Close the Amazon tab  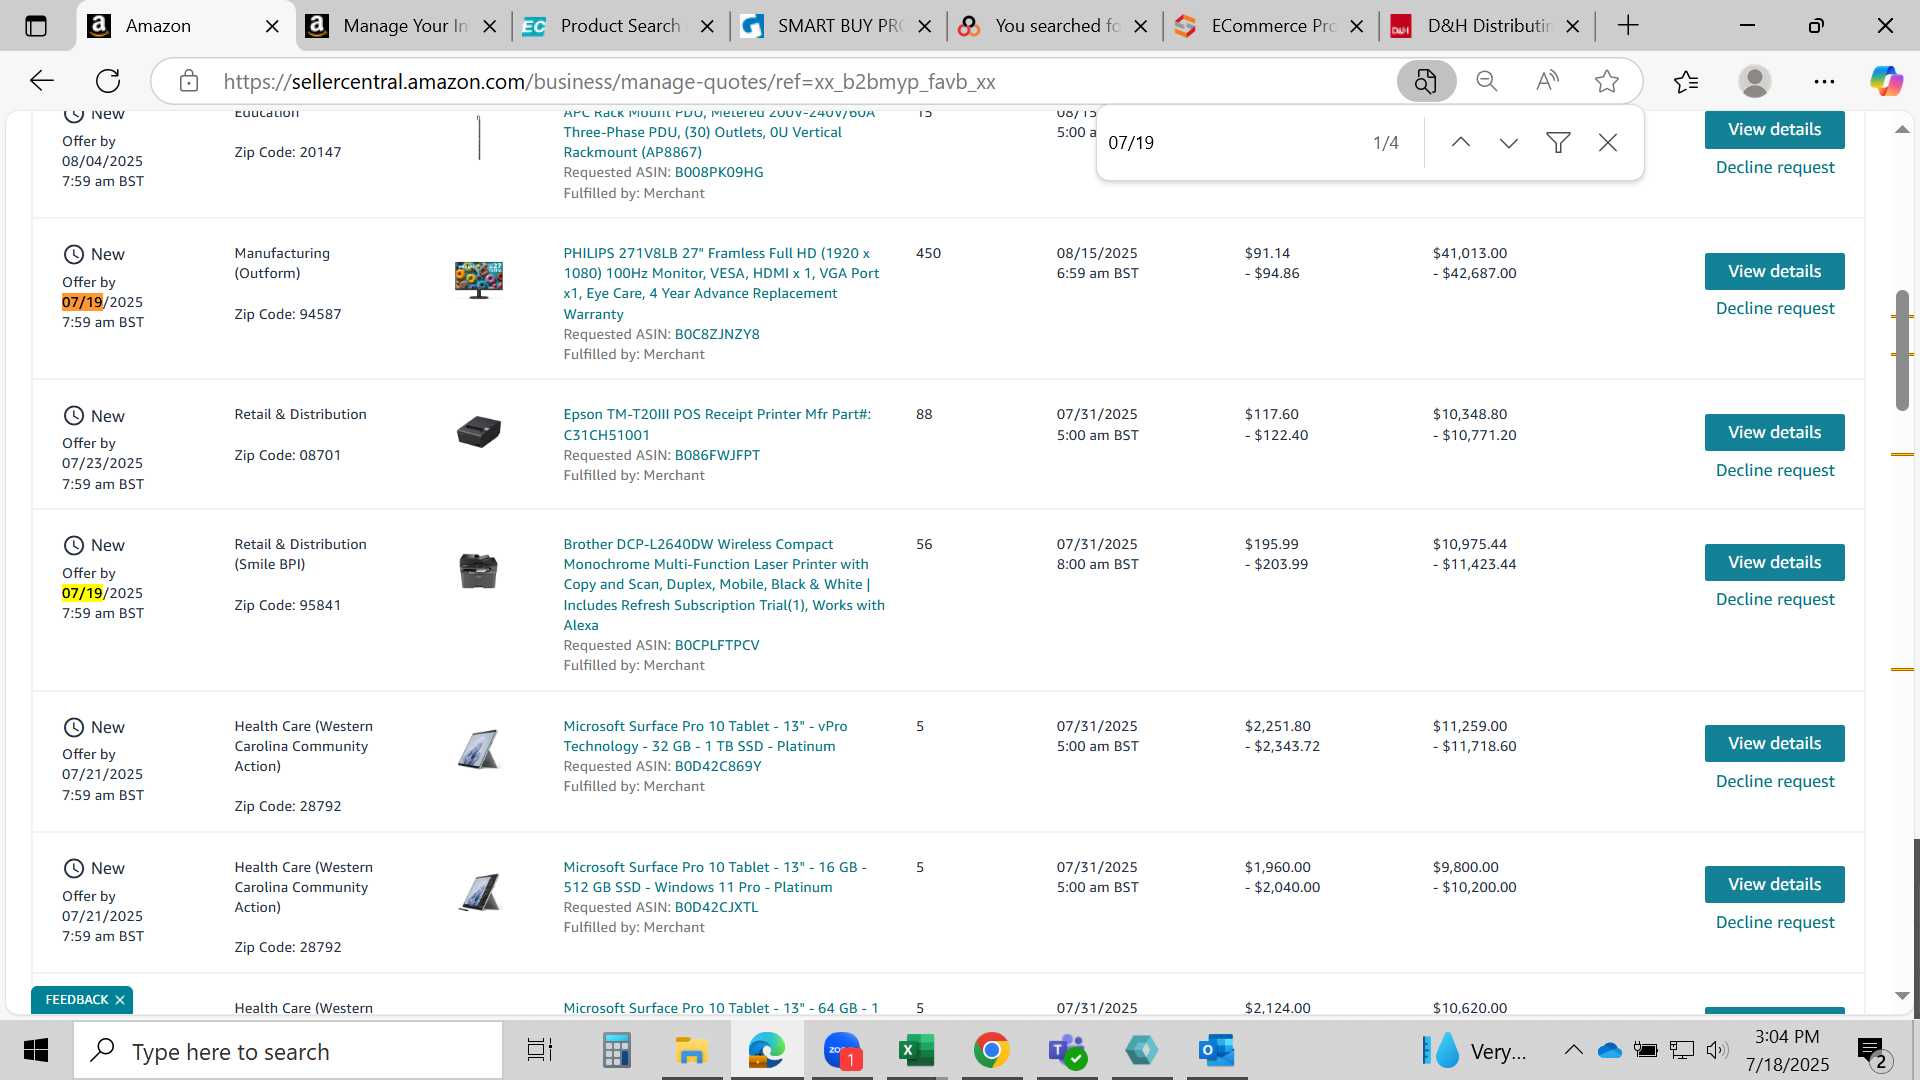272,26
